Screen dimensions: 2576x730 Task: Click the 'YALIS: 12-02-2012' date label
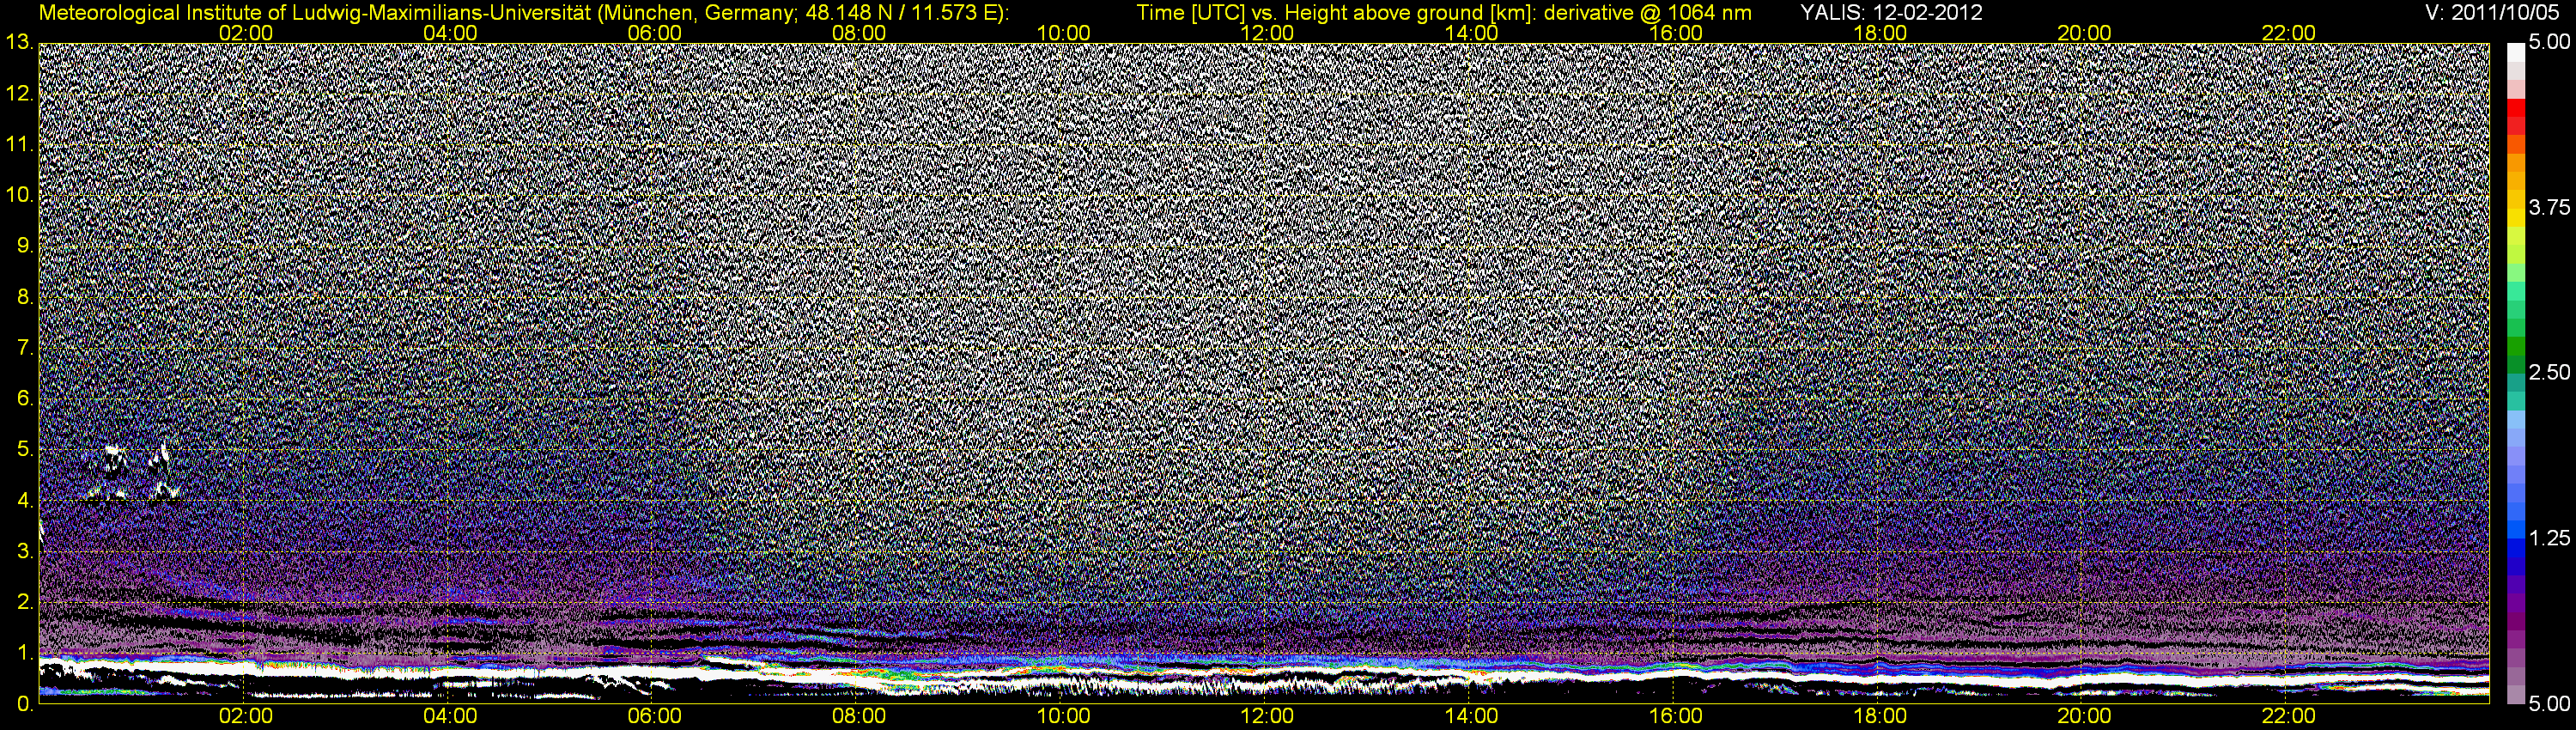click(1891, 13)
